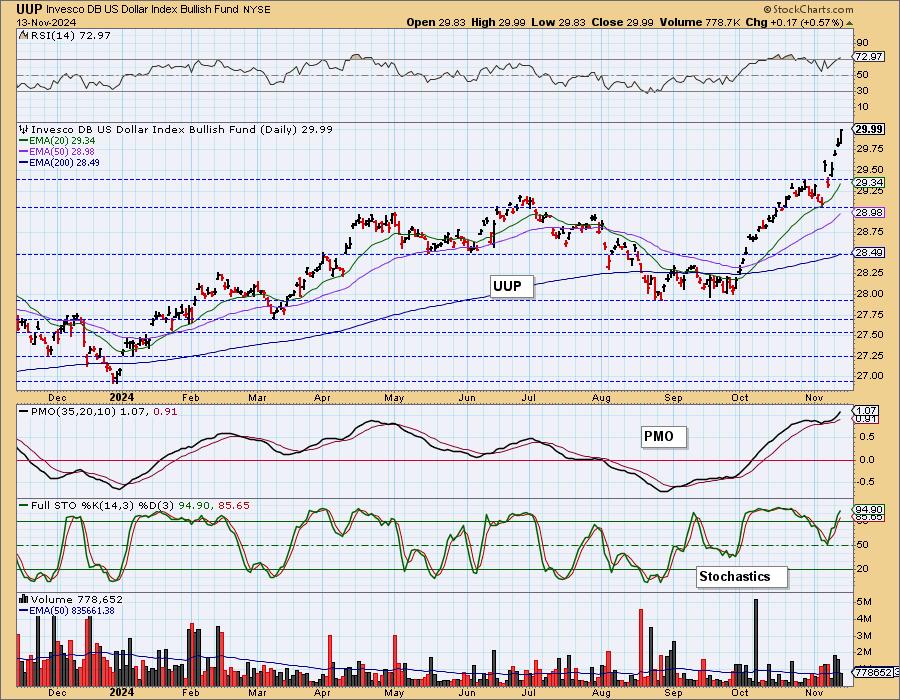Click the Open 29.83 value

[x=436, y=22]
